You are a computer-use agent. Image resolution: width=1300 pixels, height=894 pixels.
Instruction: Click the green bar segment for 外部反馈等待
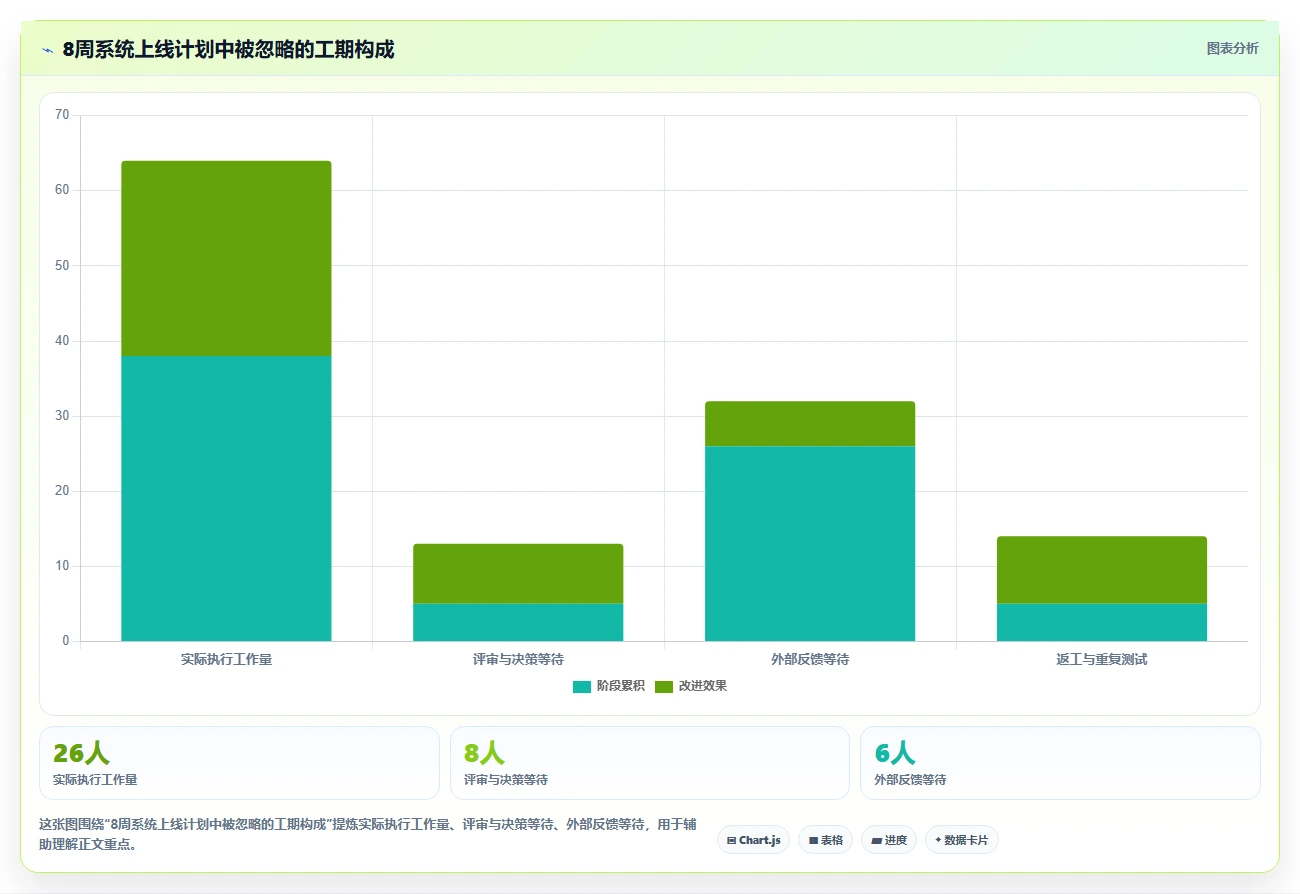click(x=810, y=423)
